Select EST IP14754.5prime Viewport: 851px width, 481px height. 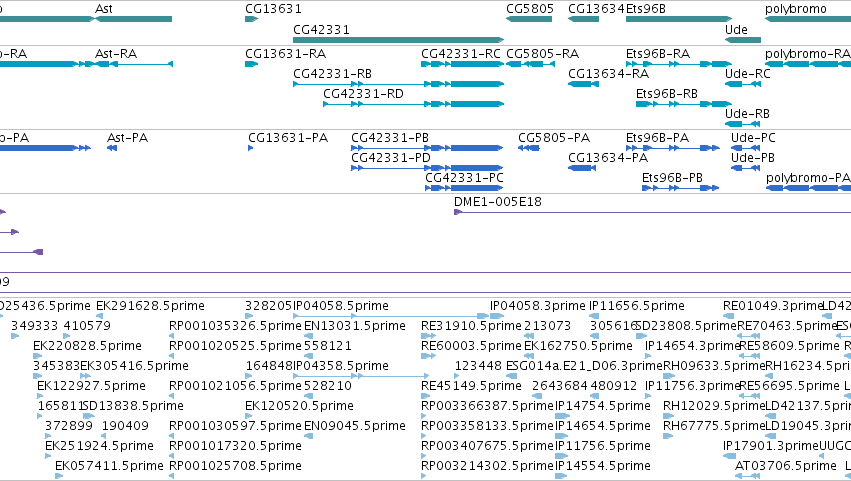(x=602, y=407)
